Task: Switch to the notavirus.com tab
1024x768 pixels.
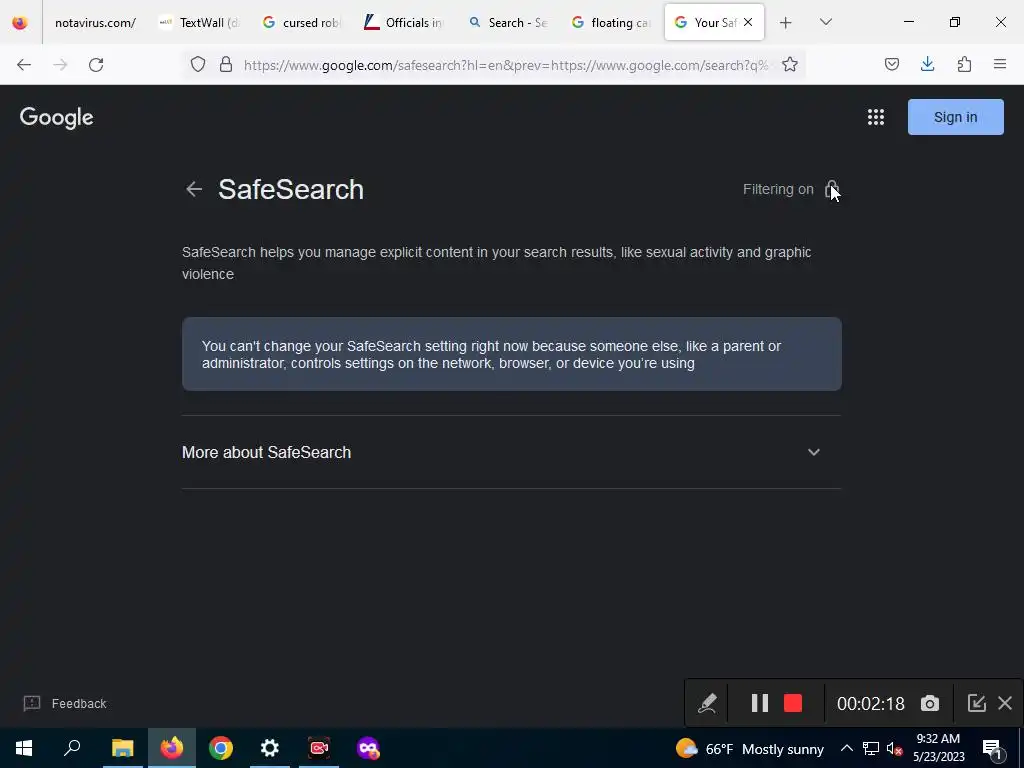Action: coord(95,23)
